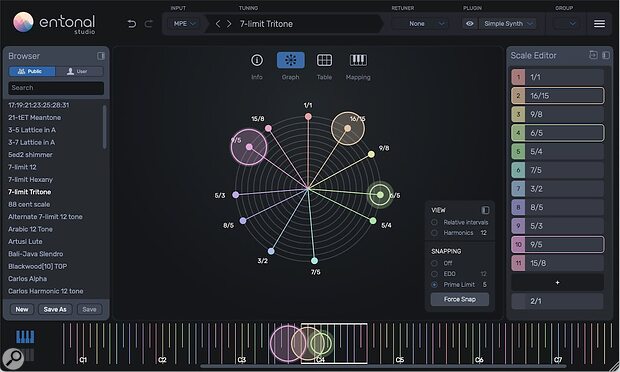Click the grayed Save button

[x=89, y=309]
